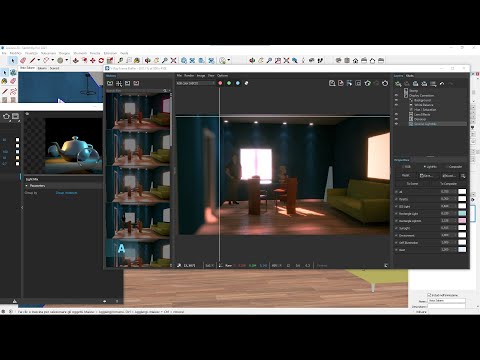The height and width of the screenshot is (360, 480).
Task: Click the second icon in VFB History toolbar
Action: tap(119, 83)
